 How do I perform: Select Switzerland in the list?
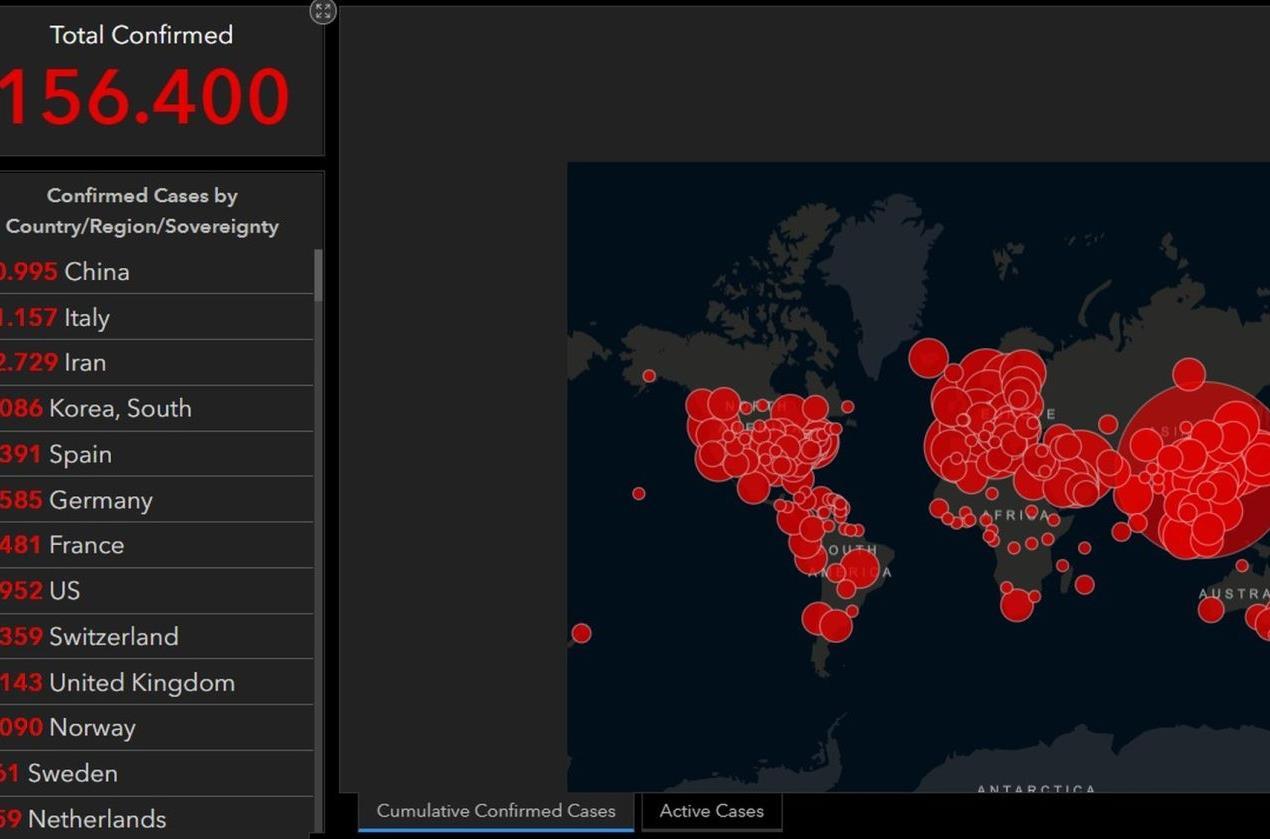tap(113, 636)
